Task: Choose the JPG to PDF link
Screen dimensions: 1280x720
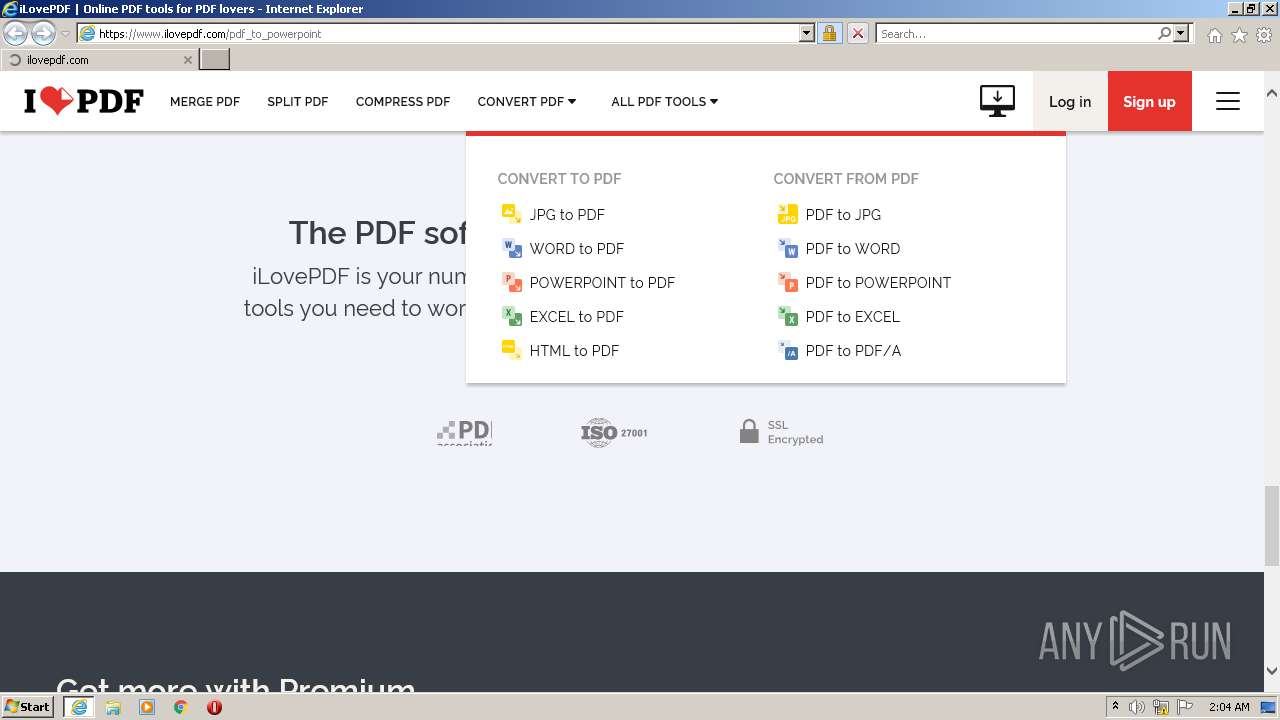Action: tap(567, 214)
